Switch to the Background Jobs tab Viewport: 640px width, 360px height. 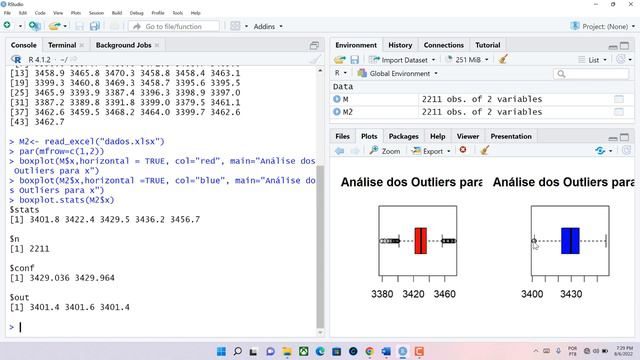click(x=123, y=45)
